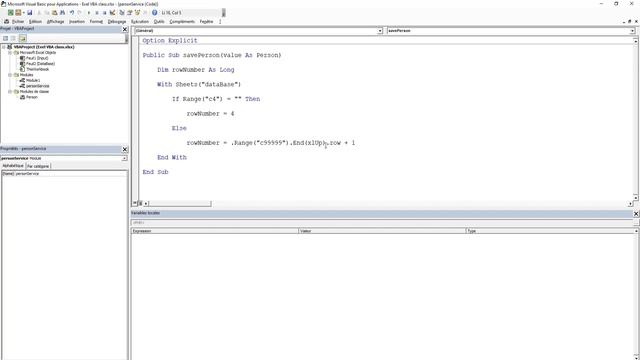Viewport: 640px width, 360px height.
Task: Click the blue Help question mark icon
Action: pos(155,13)
